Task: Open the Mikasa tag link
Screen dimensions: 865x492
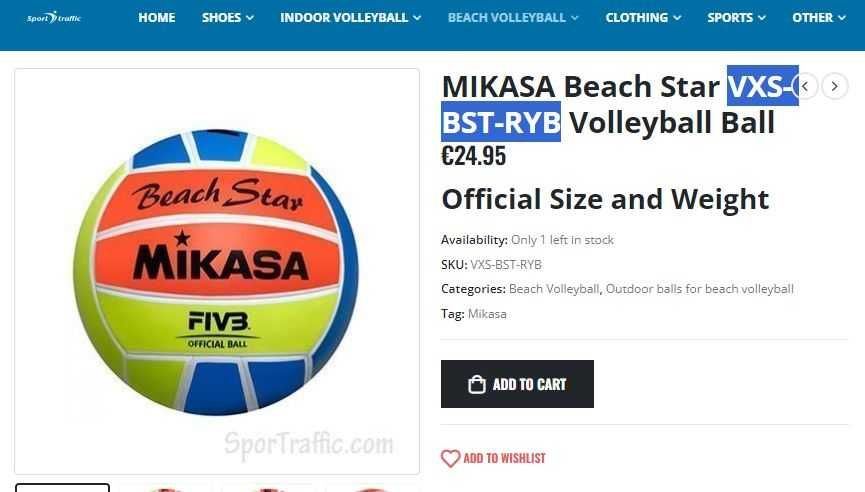Action: coord(487,314)
